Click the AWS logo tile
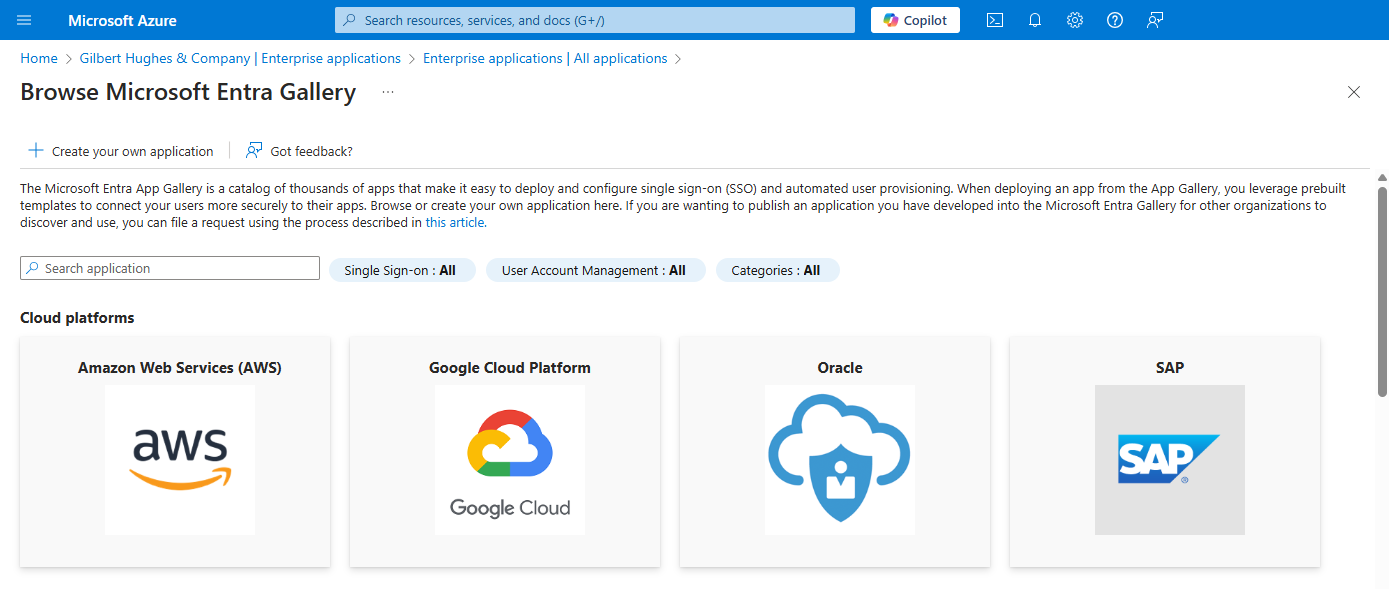The image size is (1389, 589). click(x=180, y=459)
